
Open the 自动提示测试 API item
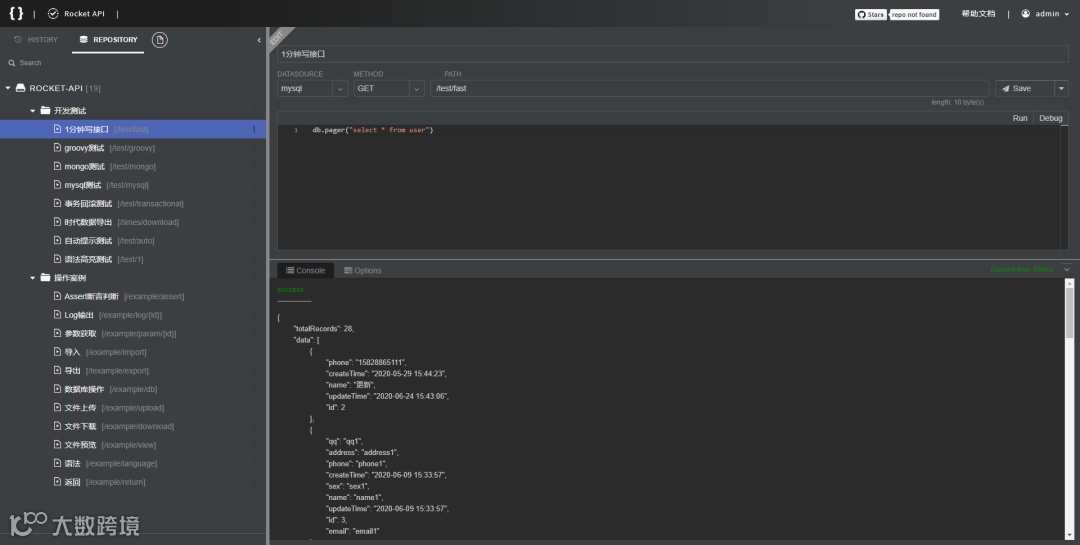point(132,240)
